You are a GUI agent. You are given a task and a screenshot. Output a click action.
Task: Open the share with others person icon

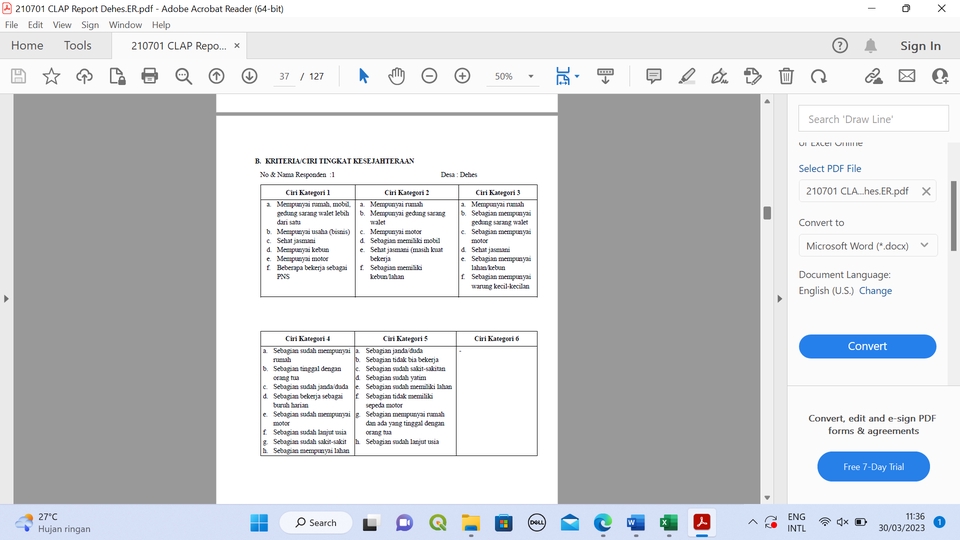point(940,76)
